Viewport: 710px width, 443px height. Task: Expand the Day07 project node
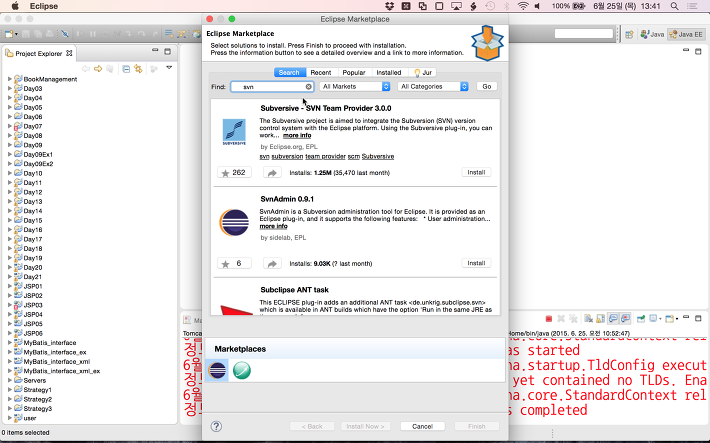pos(10,126)
